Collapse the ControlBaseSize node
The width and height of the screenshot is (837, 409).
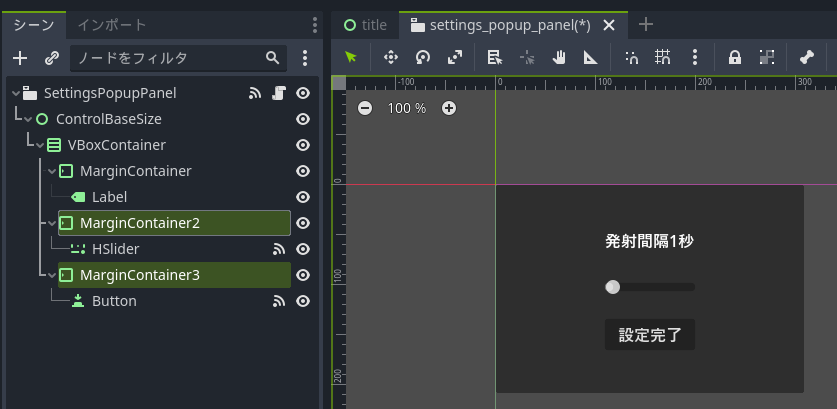click(x=28, y=120)
